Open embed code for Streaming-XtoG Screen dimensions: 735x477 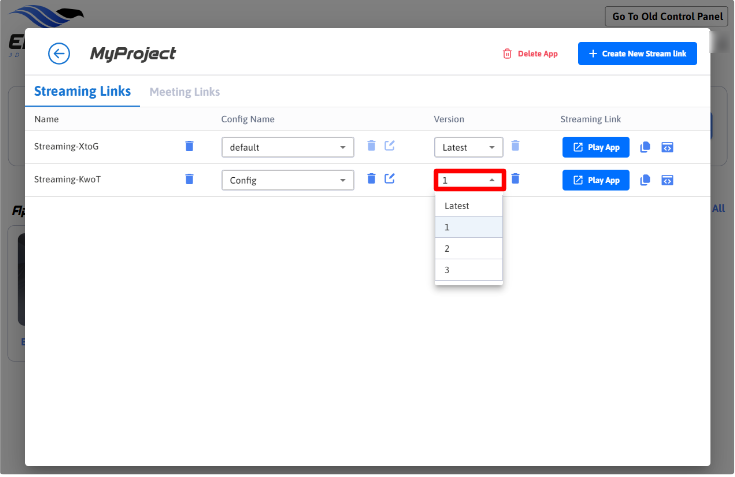click(x=667, y=147)
